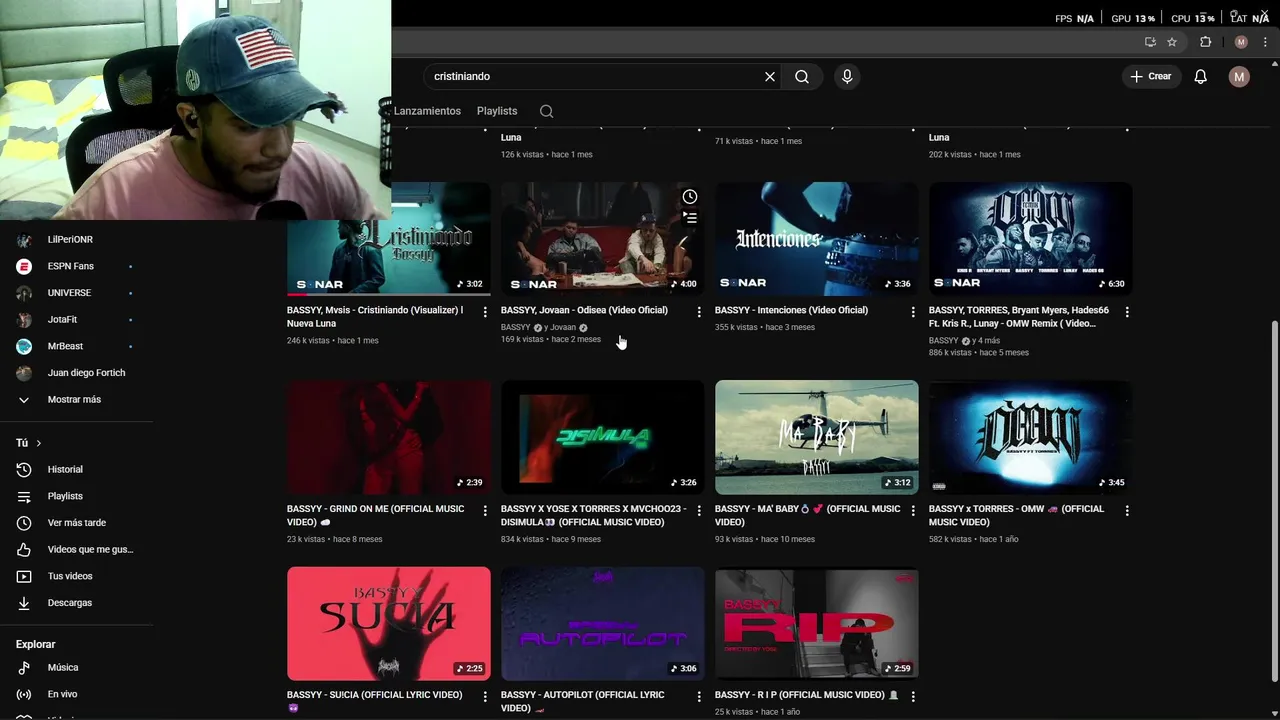The image size is (1280, 720).
Task: Switch to the Playlists channel tab
Action: pos(497,111)
